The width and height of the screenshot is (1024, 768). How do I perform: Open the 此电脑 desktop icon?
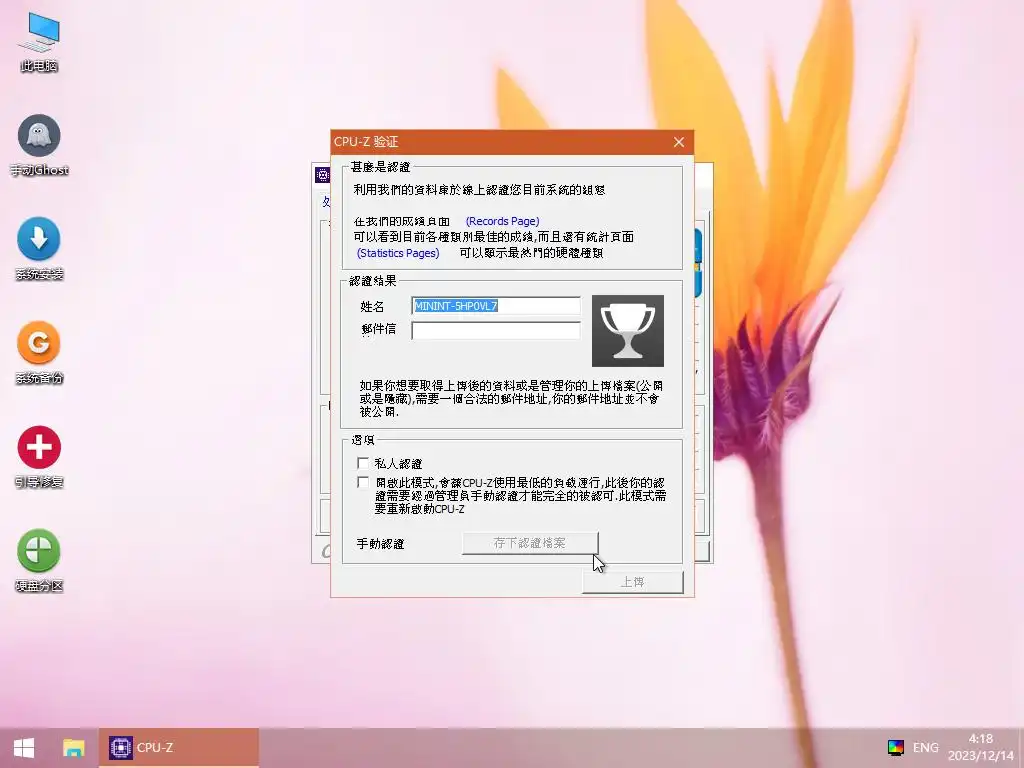(39, 42)
